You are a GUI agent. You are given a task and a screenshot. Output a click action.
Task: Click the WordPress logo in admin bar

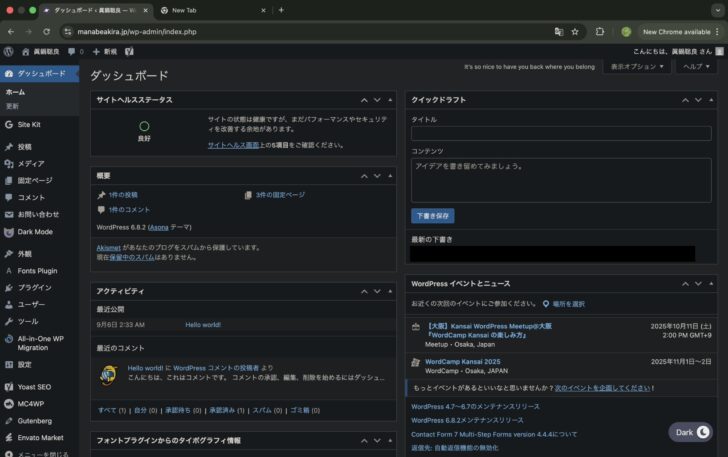pos(8,51)
